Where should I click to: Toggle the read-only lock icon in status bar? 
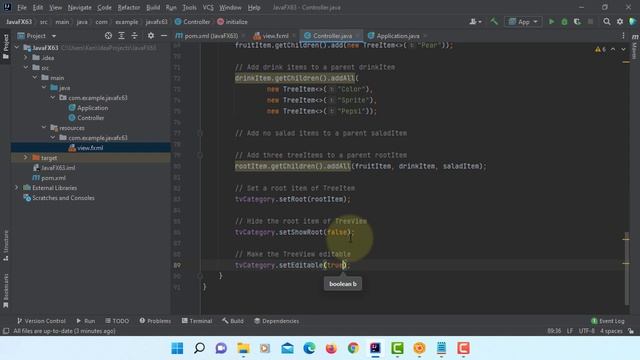[x=631, y=331]
